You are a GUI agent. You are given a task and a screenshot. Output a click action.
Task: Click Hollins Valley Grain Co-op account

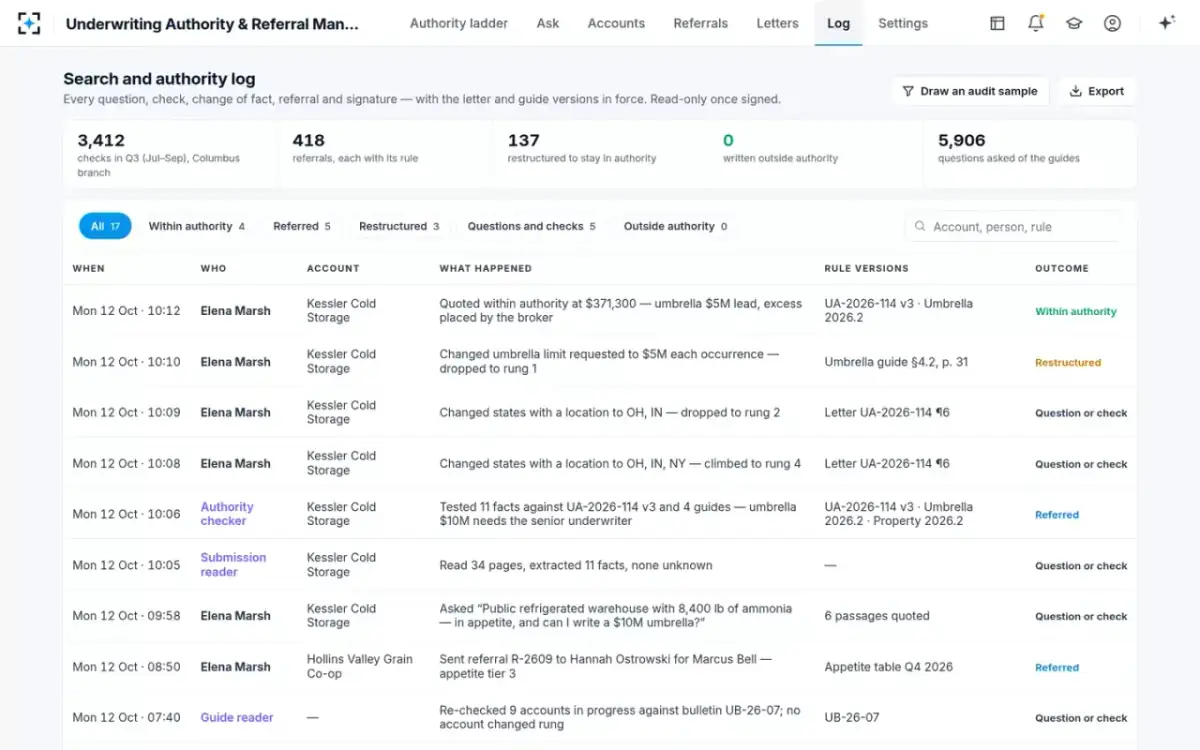(x=360, y=666)
